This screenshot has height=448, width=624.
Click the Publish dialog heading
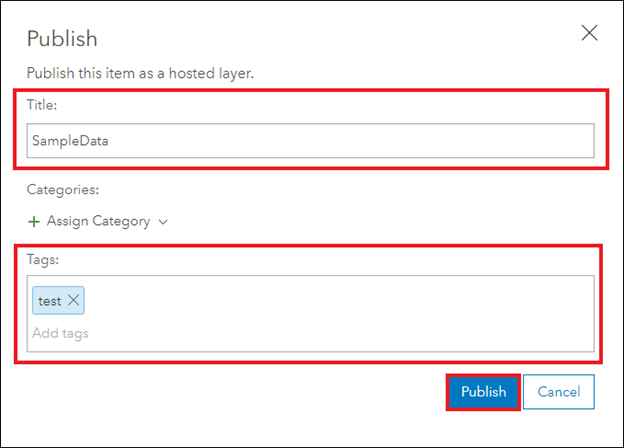62,39
